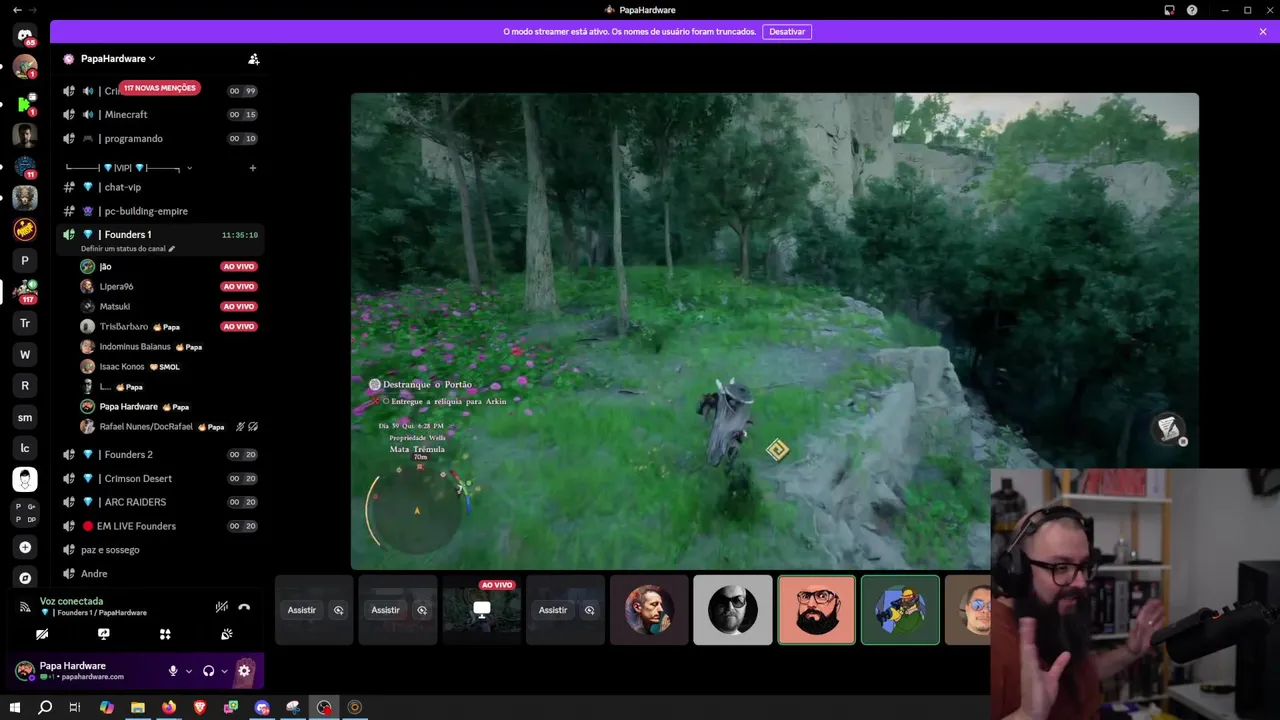
Task: Click the first Assistir stream button
Action: click(x=302, y=610)
